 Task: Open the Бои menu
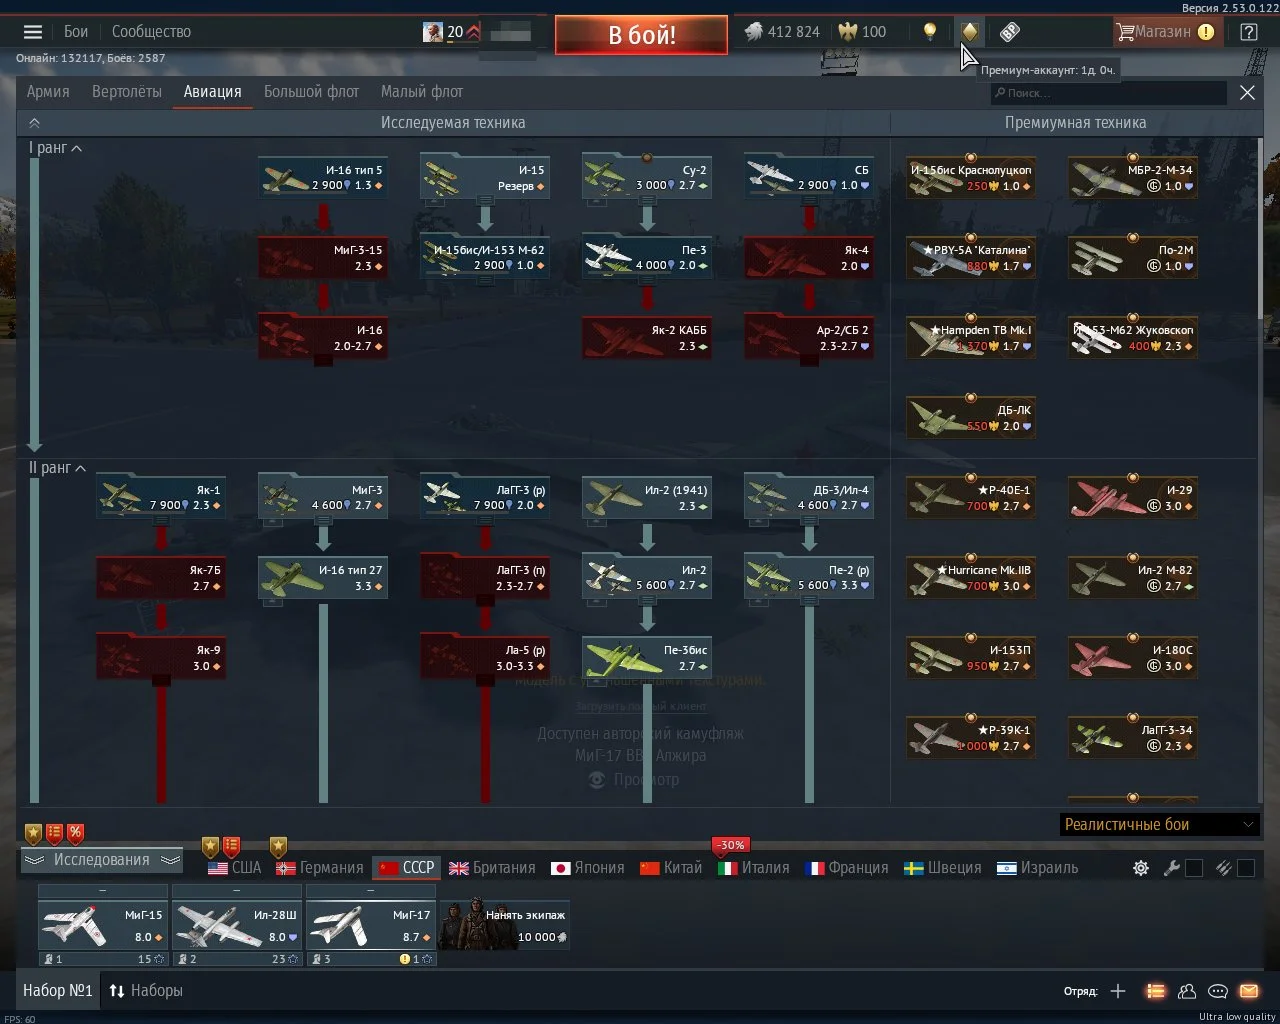[x=76, y=32]
